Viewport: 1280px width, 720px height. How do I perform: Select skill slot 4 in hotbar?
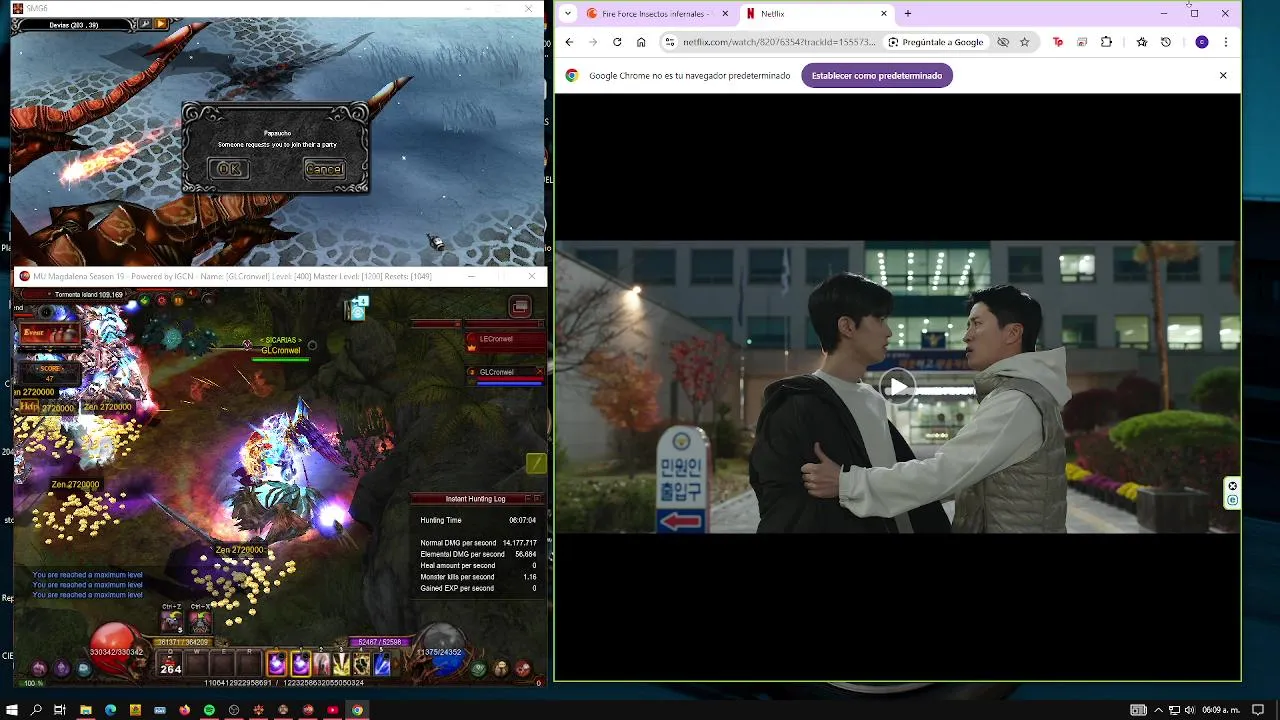coord(362,664)
